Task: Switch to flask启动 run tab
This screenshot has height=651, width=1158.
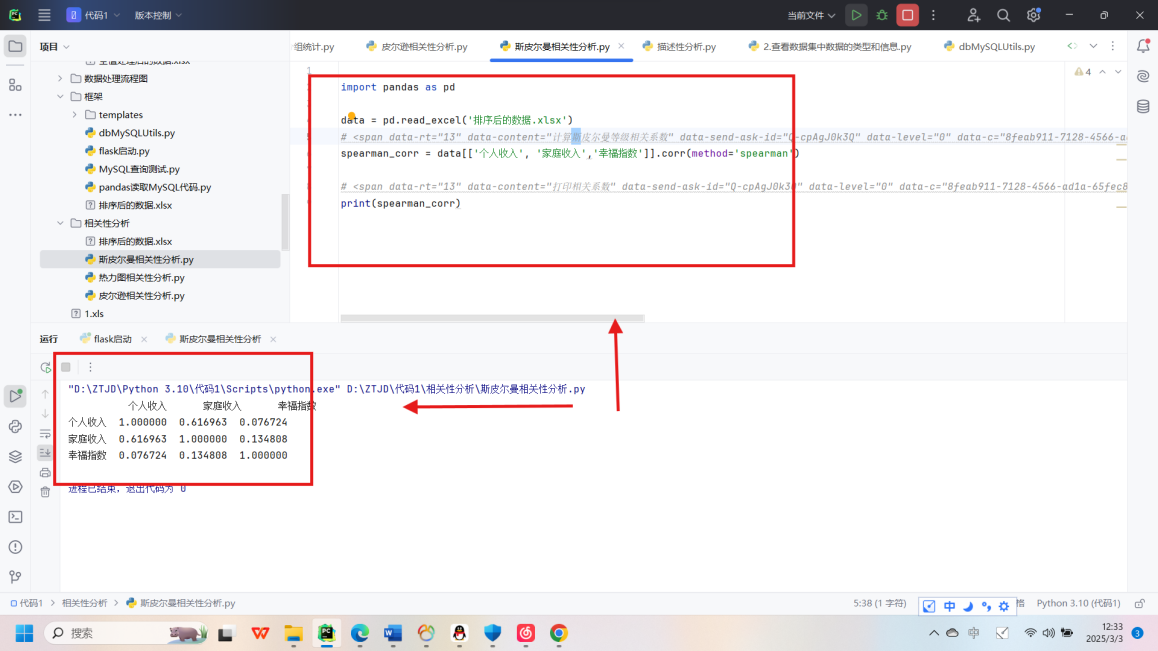Action: coord(106,339)
